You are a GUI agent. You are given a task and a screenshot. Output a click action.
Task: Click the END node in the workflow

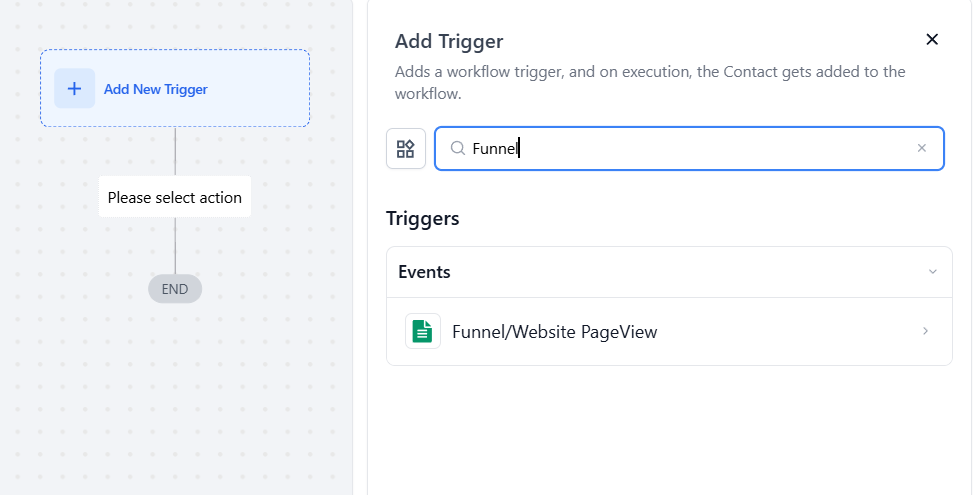[x=175, y=289]
